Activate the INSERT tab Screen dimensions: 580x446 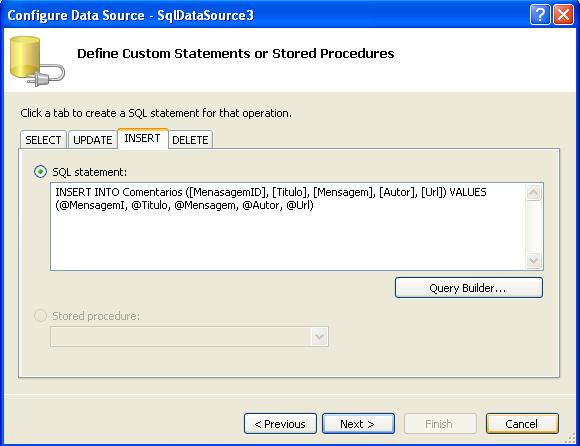click(x=142, y=138)
